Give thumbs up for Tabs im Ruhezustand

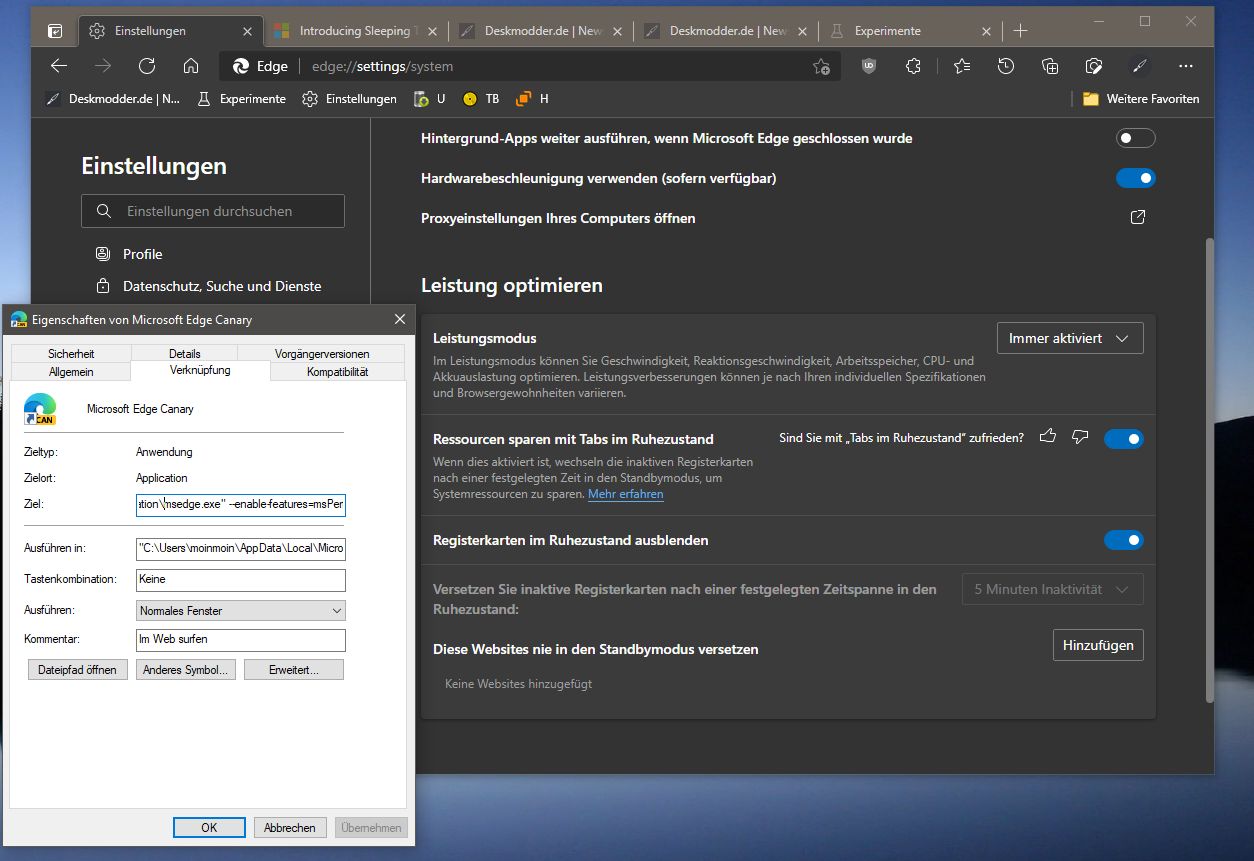[1048, 437]
